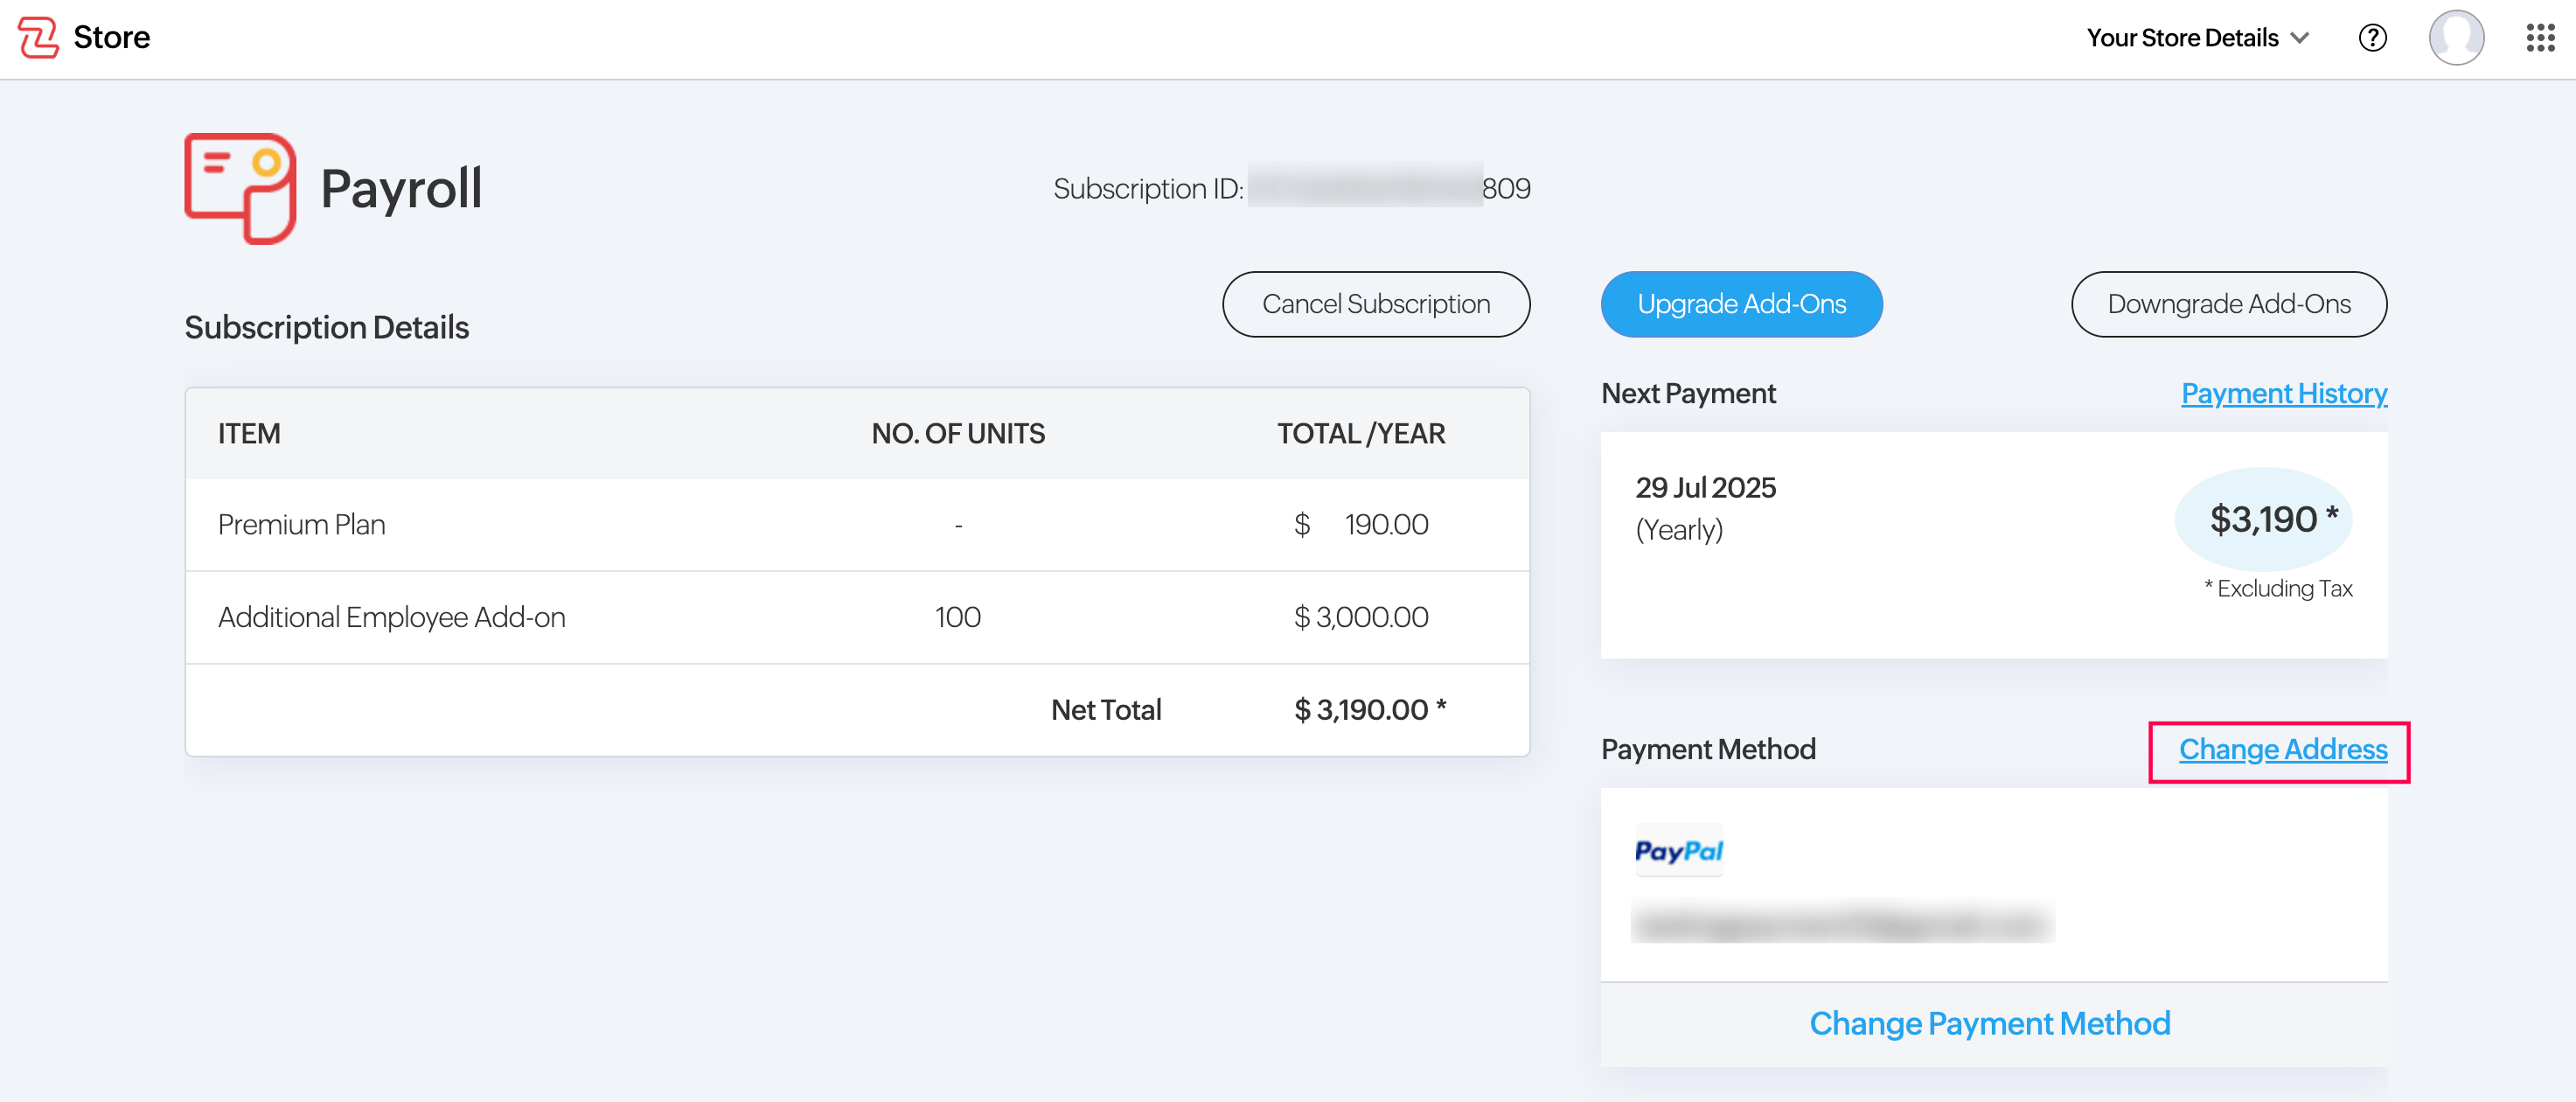Click the Cancel Subscription button
This screenshot has height=1102, width=2576.
pyautogui.click(x=1376, y=303)
